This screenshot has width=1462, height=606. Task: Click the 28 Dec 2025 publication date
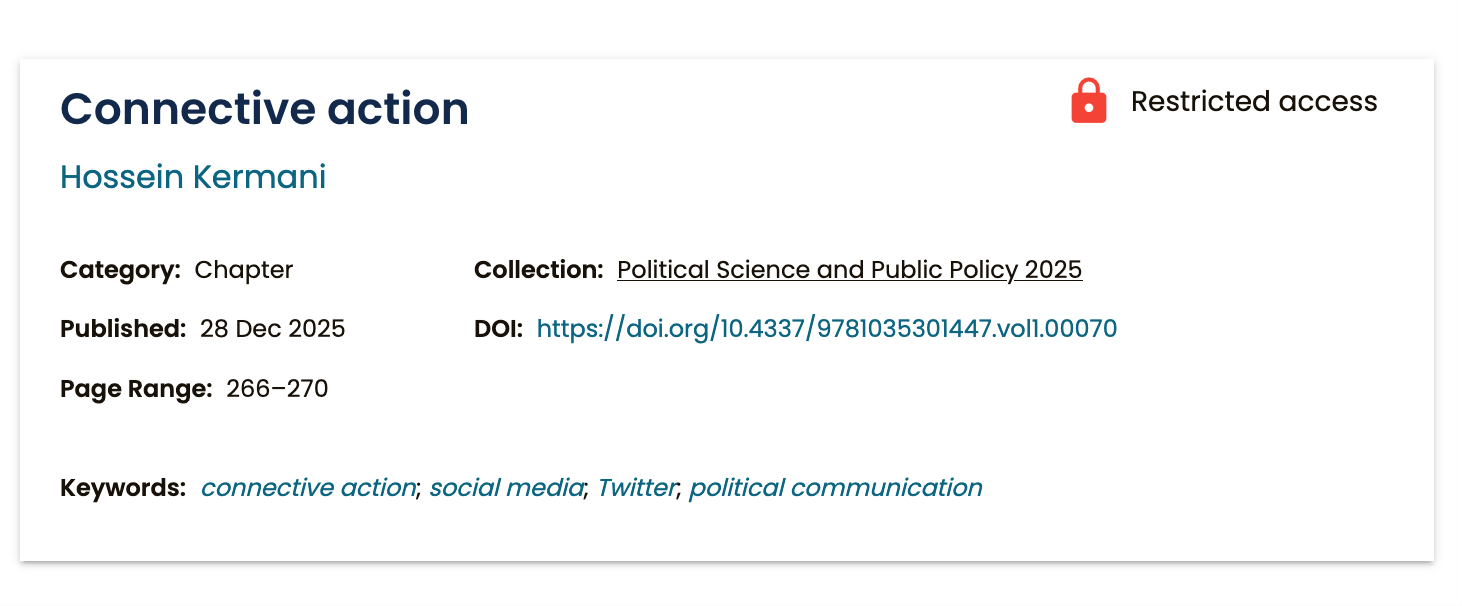pyautogui.click(x=272, y=329)
